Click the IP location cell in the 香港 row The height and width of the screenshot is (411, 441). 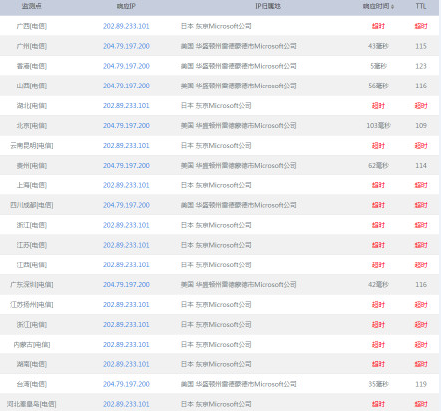click(x=239, y=66)
